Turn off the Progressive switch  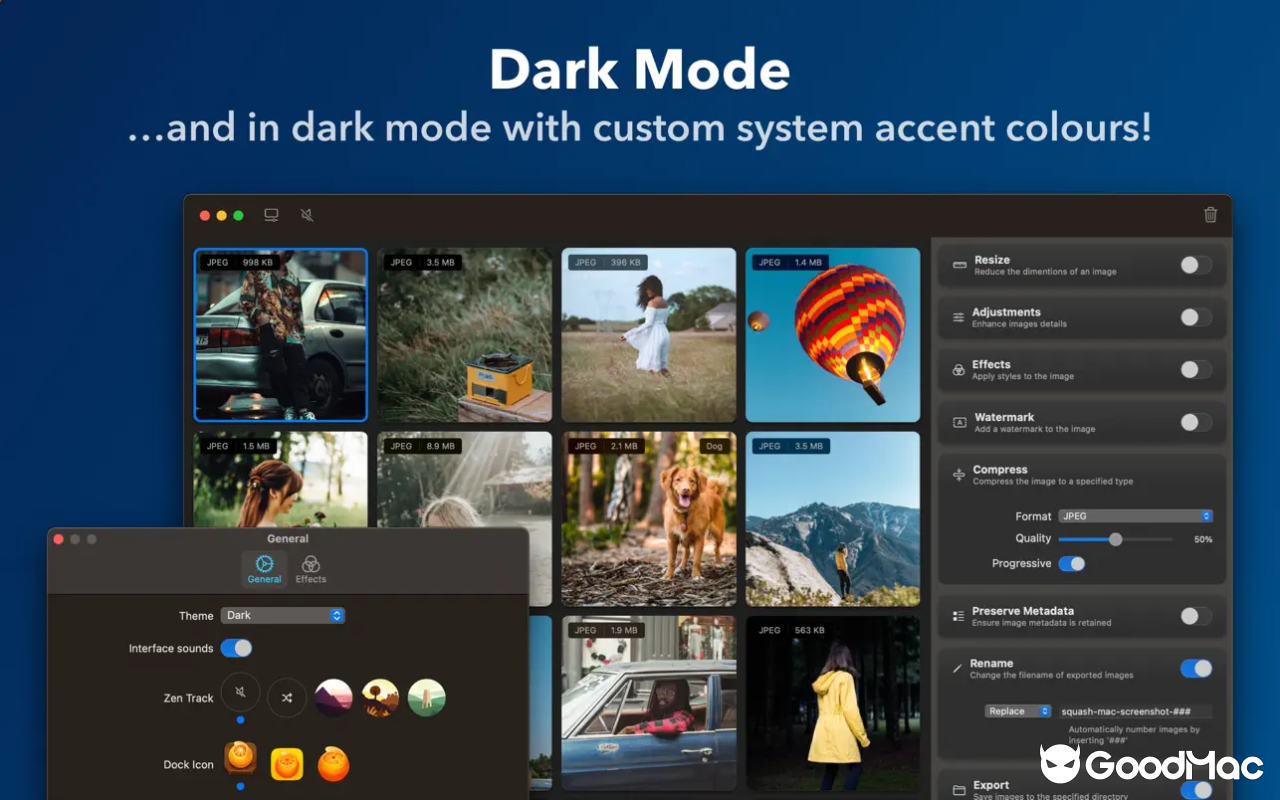[1071, 564]
